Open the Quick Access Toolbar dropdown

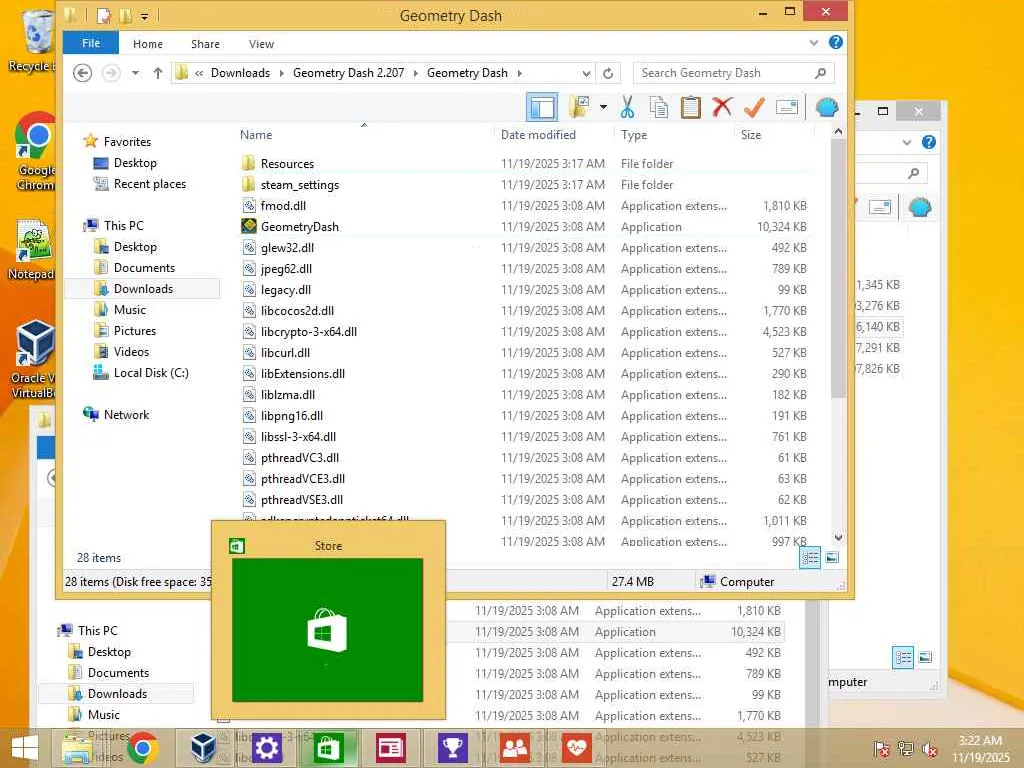point(144,16)
